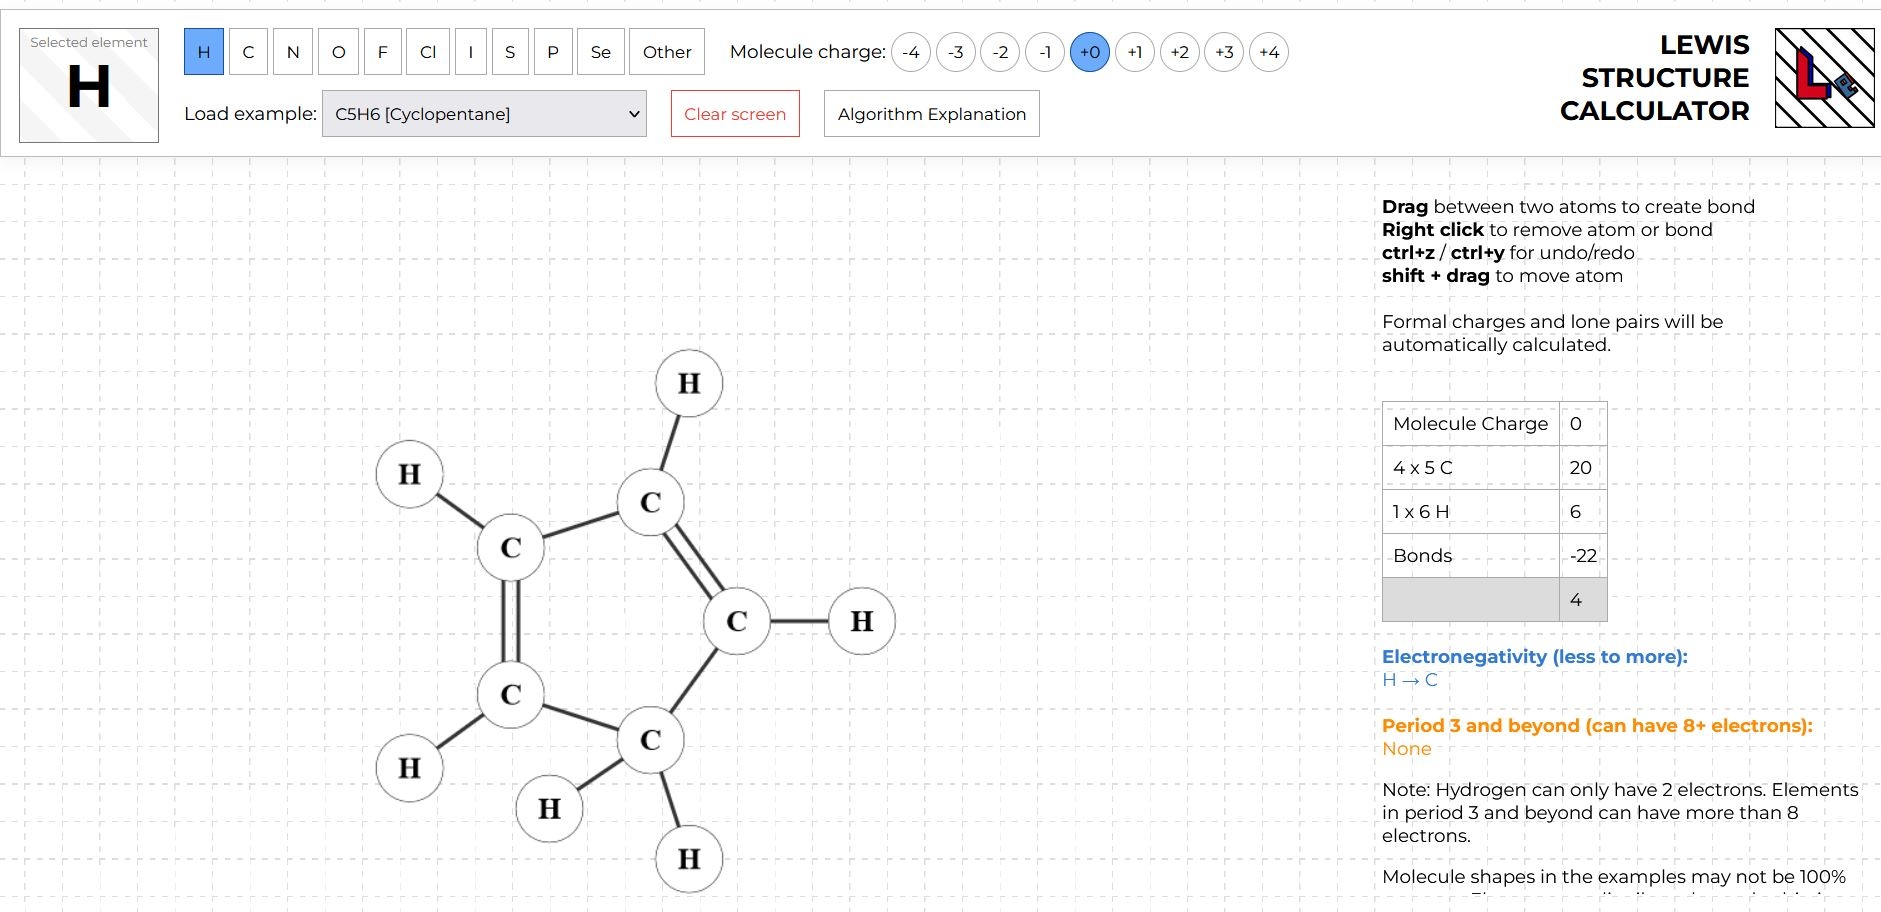Image resolution: width=1881 pixels, height=912 pixels.
Task: Select the Sulfur element tab
Action: tap(510, 52)
